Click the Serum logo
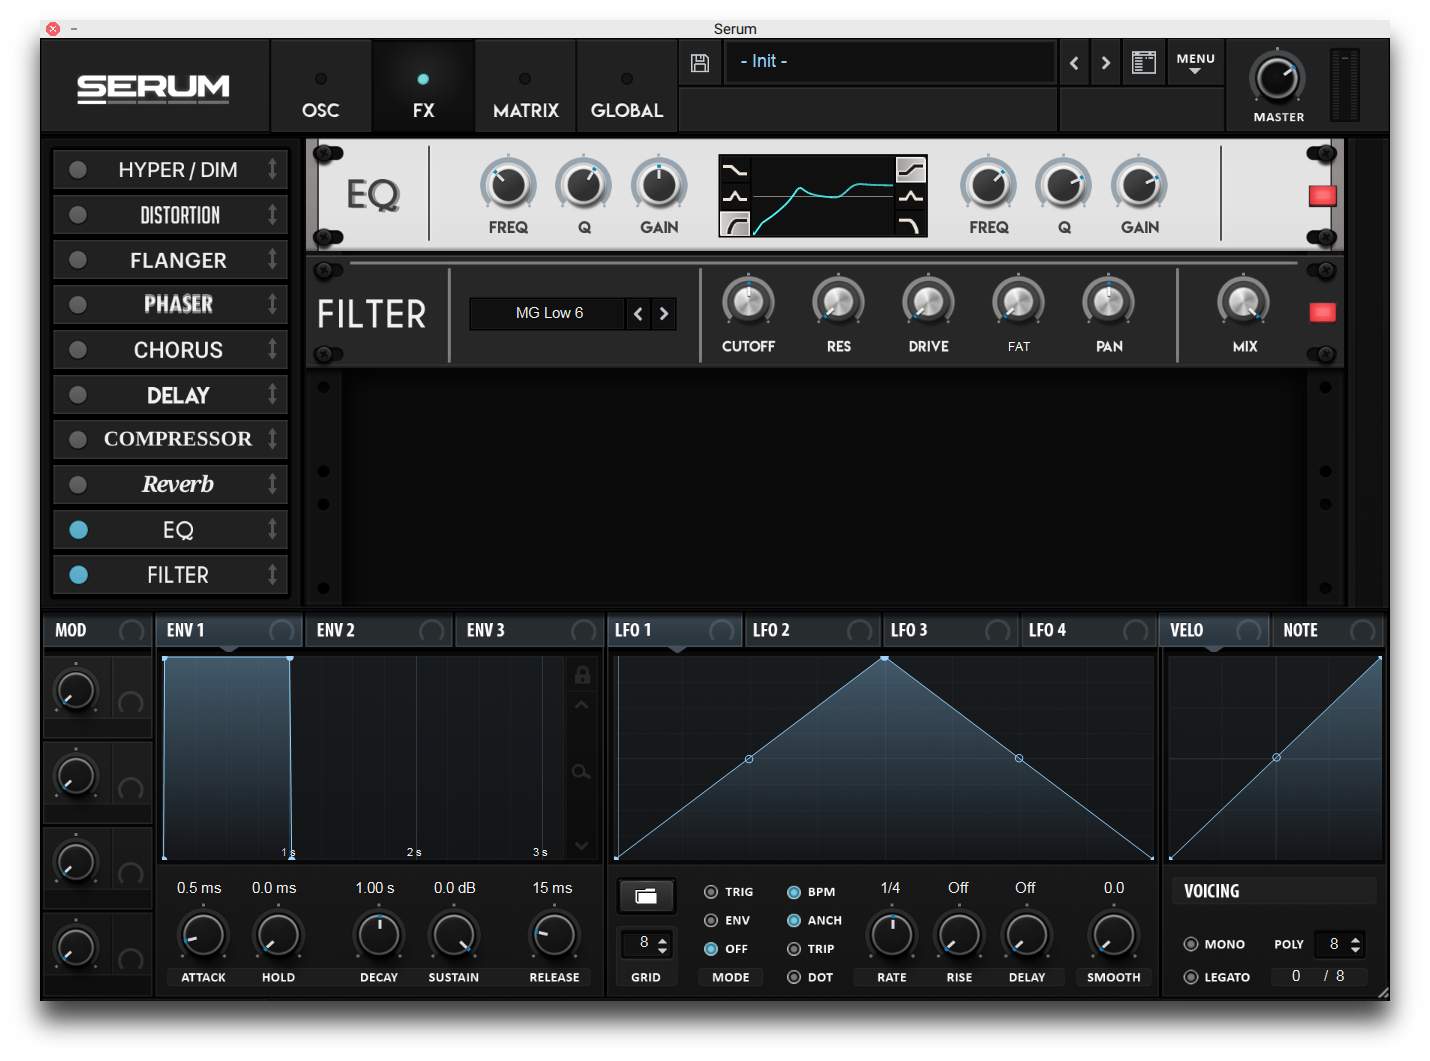Image resolution: width=1430 pixels, height=1061 pixels. (x=153, y=89)
